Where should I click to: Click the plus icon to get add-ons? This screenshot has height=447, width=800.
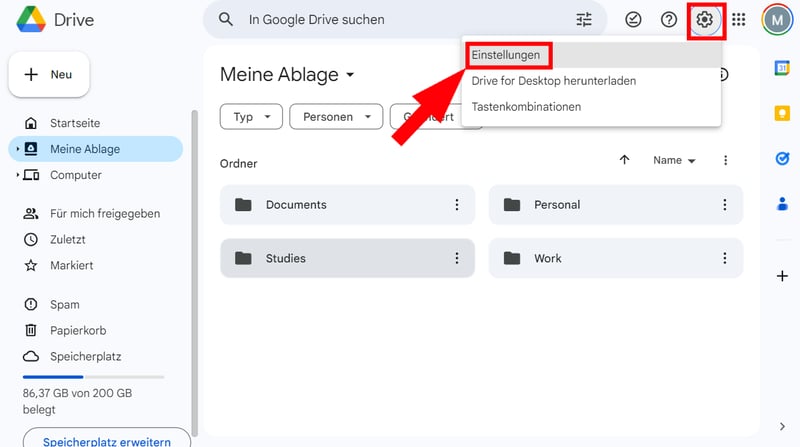point(782,276)
